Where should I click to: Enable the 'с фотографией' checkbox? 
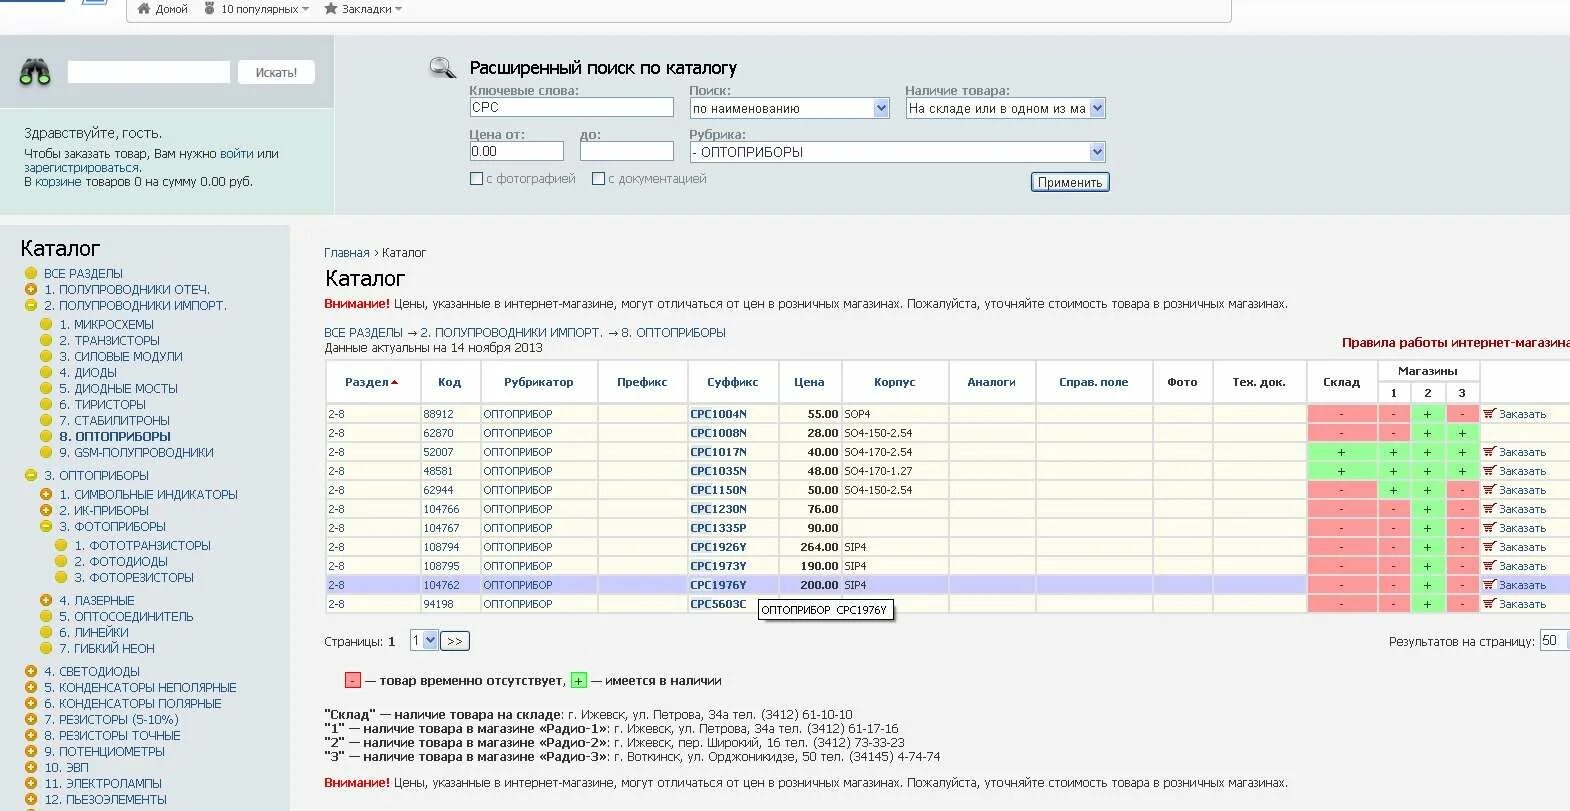[476, 179]
